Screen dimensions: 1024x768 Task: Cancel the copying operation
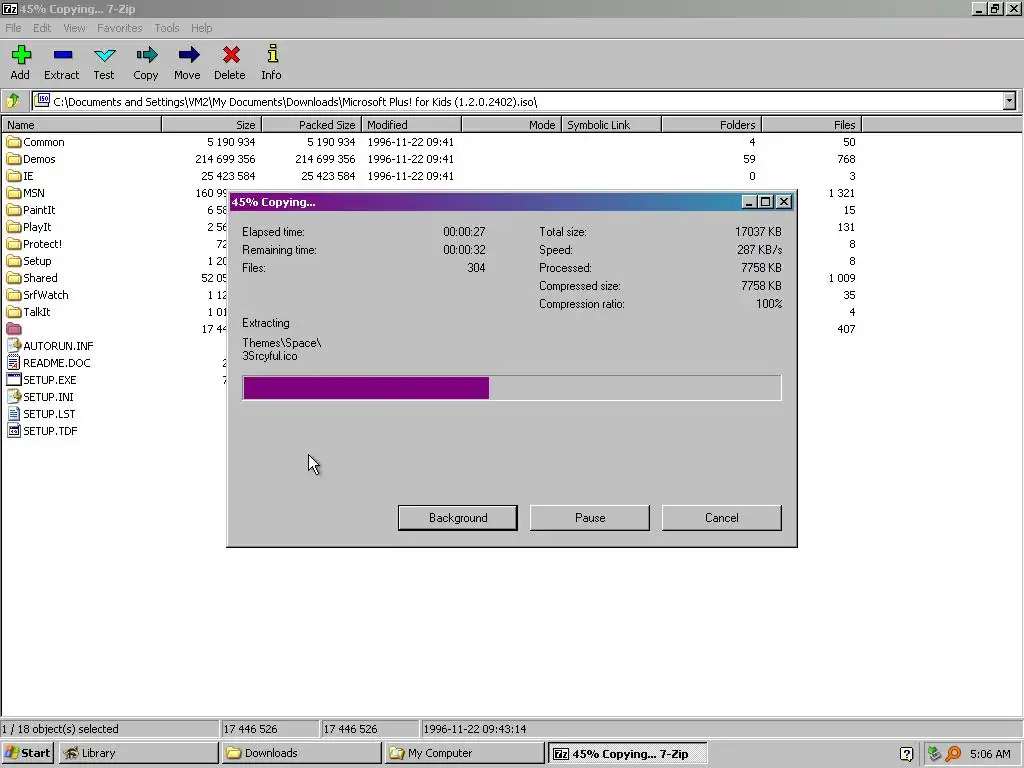[x=722, y=518]
